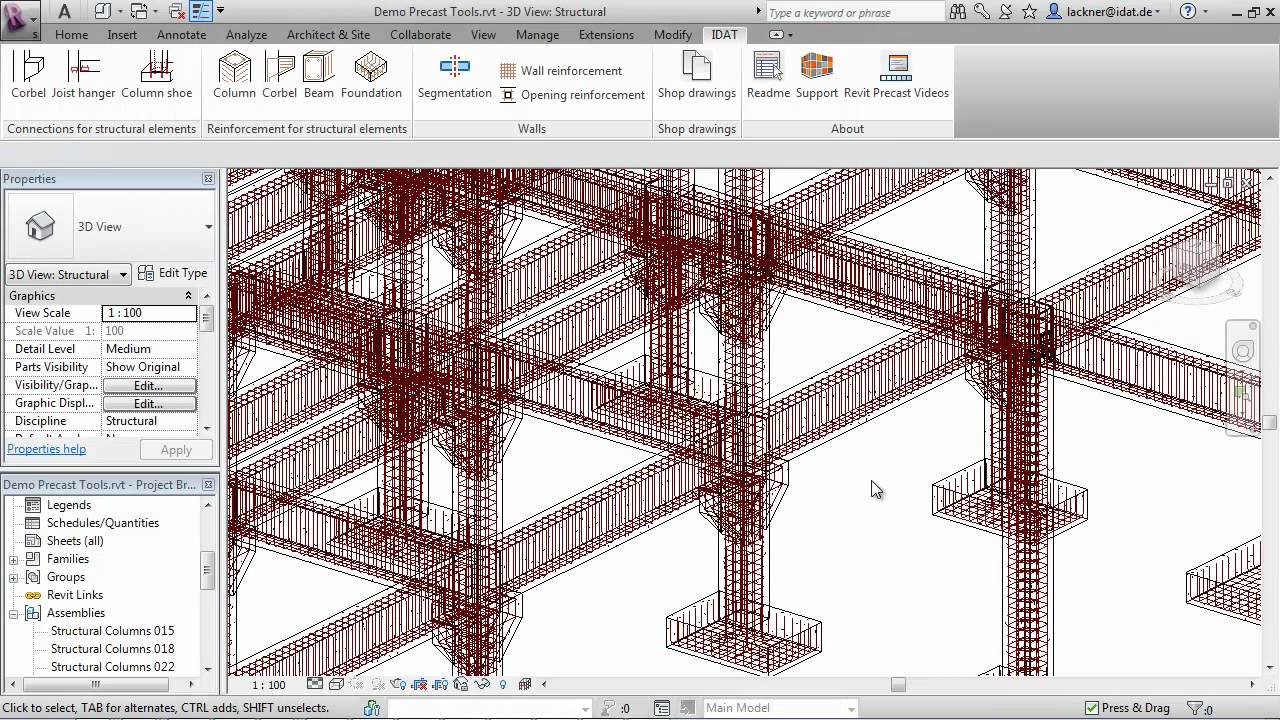Image resolution: width=1280 pixels, height=720 pixels.
Task: Click binoculars search icon
Action: point(958,12)
